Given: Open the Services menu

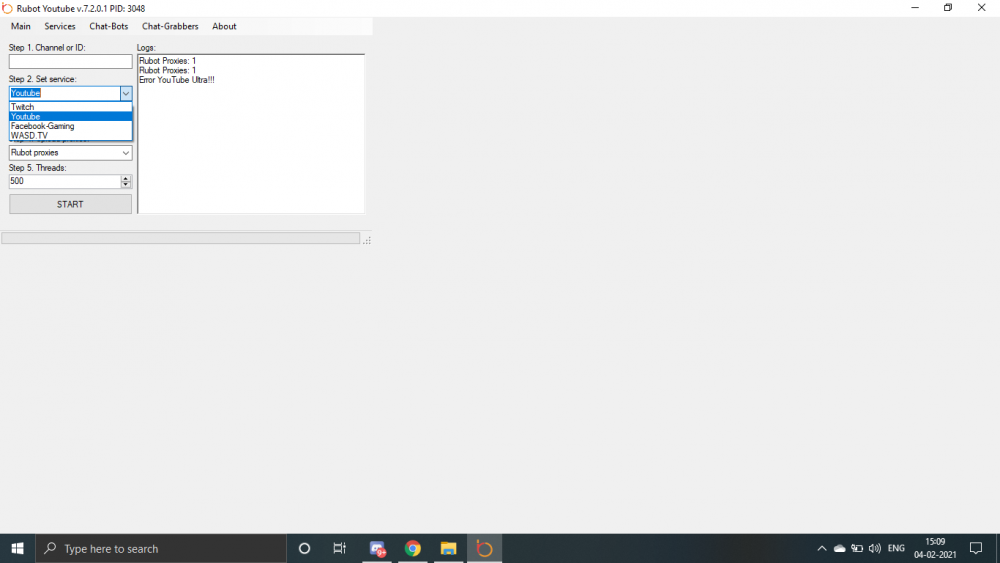Looking at the screenshot, I should click(60, 26).
